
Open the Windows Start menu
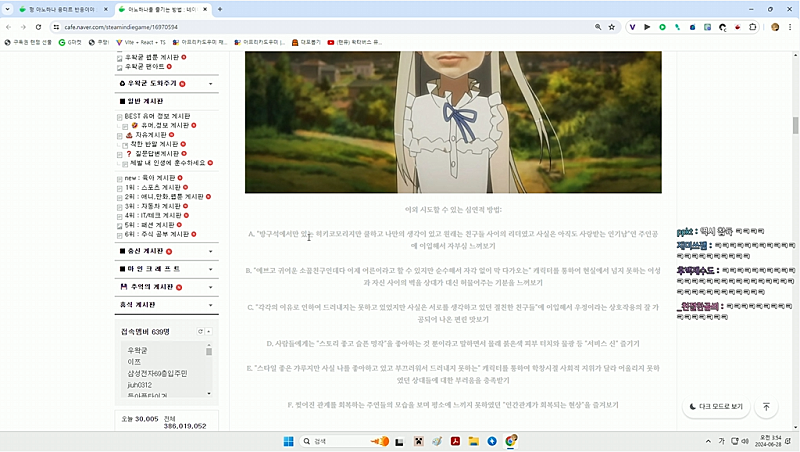pyautogui.click(x=288, y=441)
